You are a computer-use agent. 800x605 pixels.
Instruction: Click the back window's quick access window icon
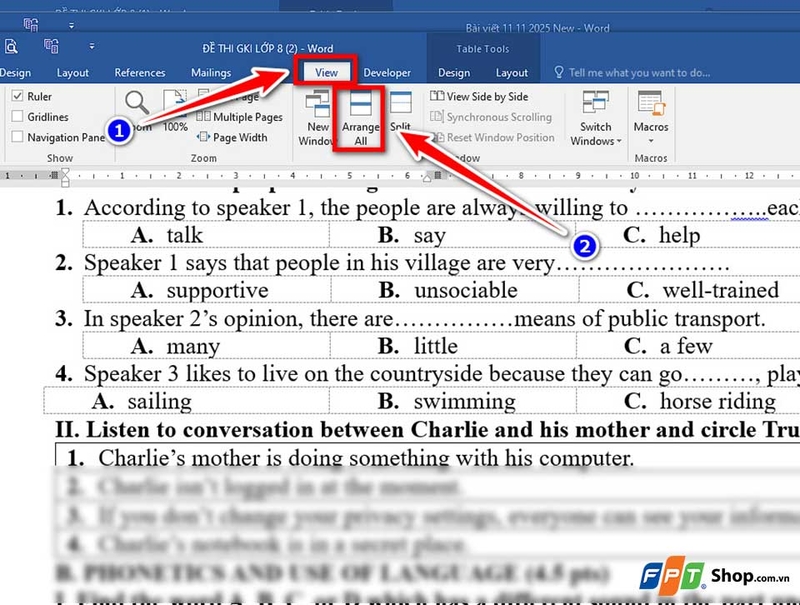coord(31,24)
